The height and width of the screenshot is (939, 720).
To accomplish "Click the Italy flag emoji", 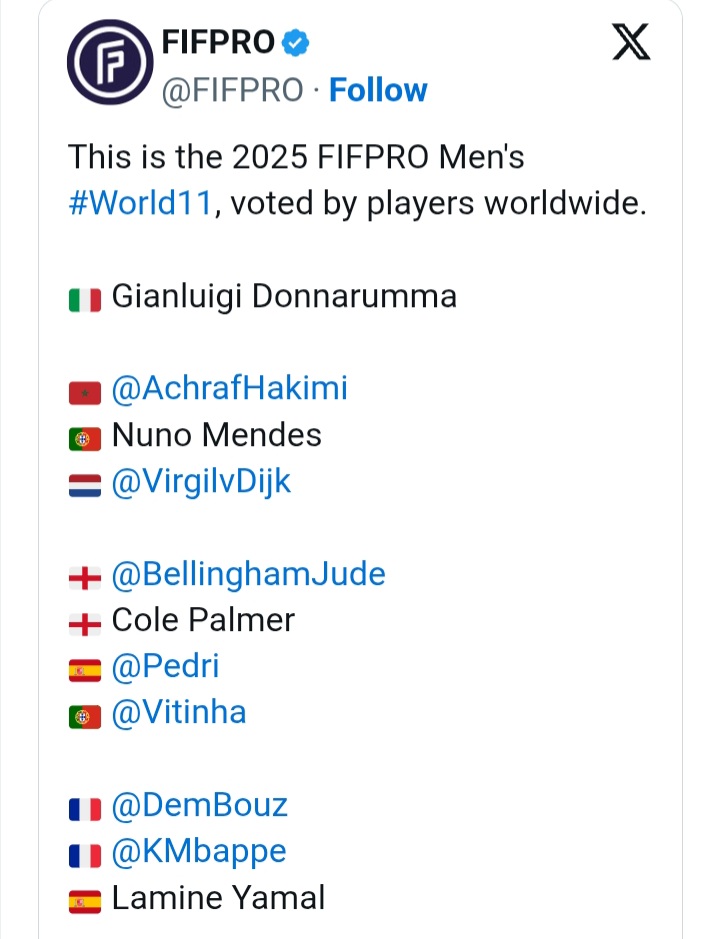I will click(85, 299).
